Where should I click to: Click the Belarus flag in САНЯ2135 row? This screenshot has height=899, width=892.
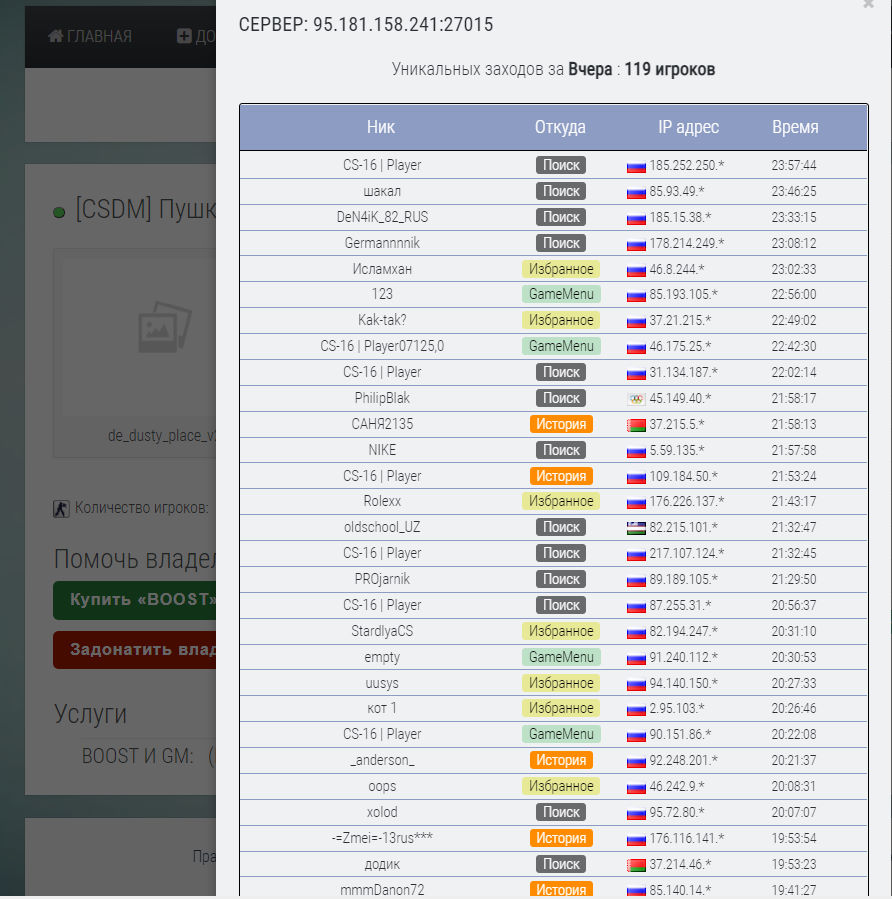tap(636, 425)
